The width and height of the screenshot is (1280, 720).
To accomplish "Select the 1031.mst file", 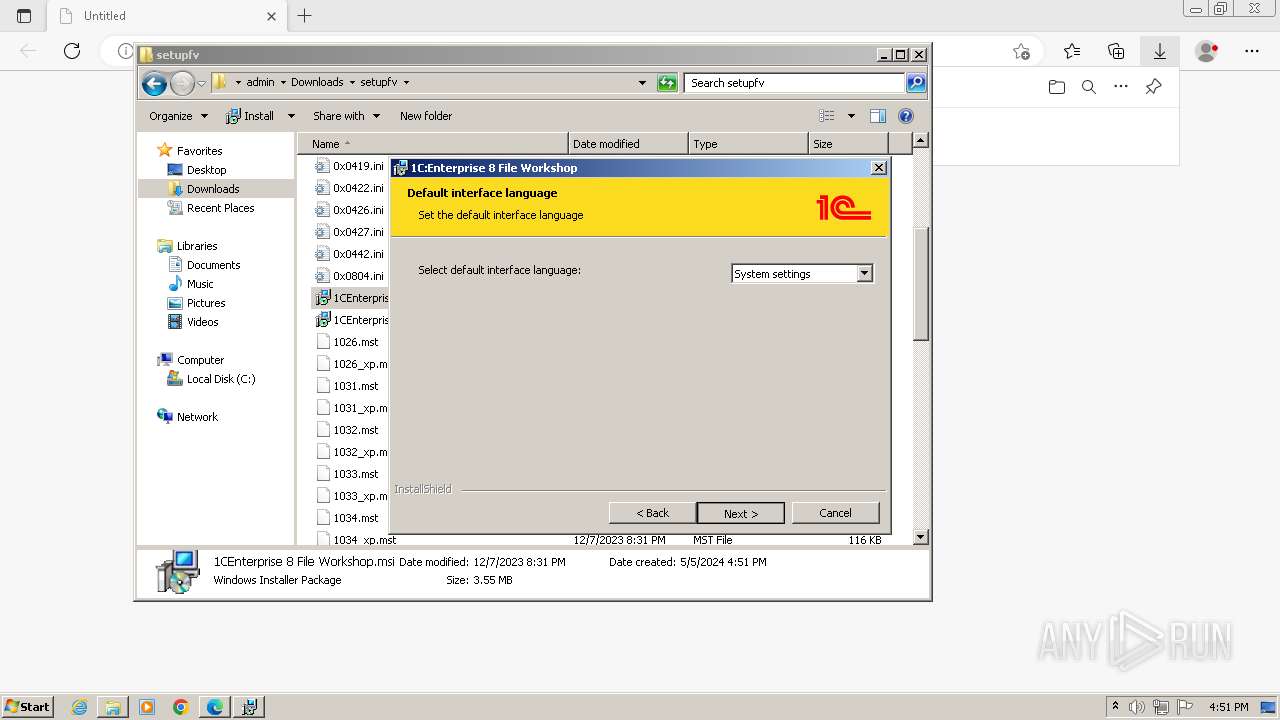I will pyautogui.click(x=348, y=386).
